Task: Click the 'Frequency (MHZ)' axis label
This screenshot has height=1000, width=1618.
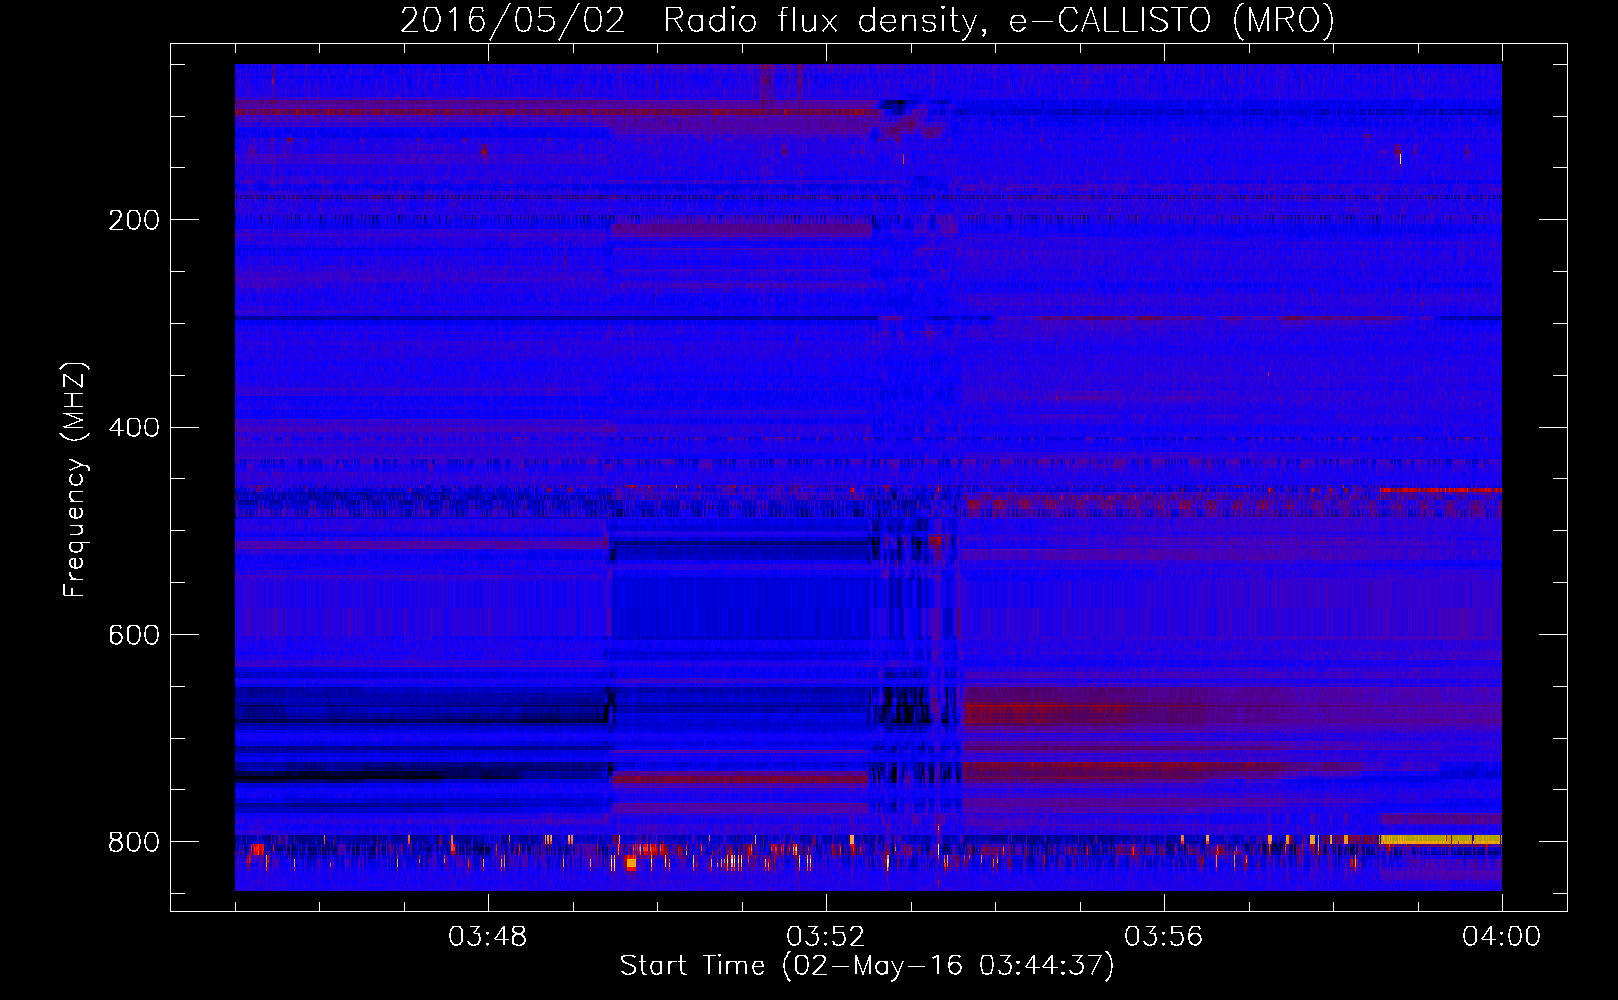Action: pyautogui.click(x=75, y=479)
